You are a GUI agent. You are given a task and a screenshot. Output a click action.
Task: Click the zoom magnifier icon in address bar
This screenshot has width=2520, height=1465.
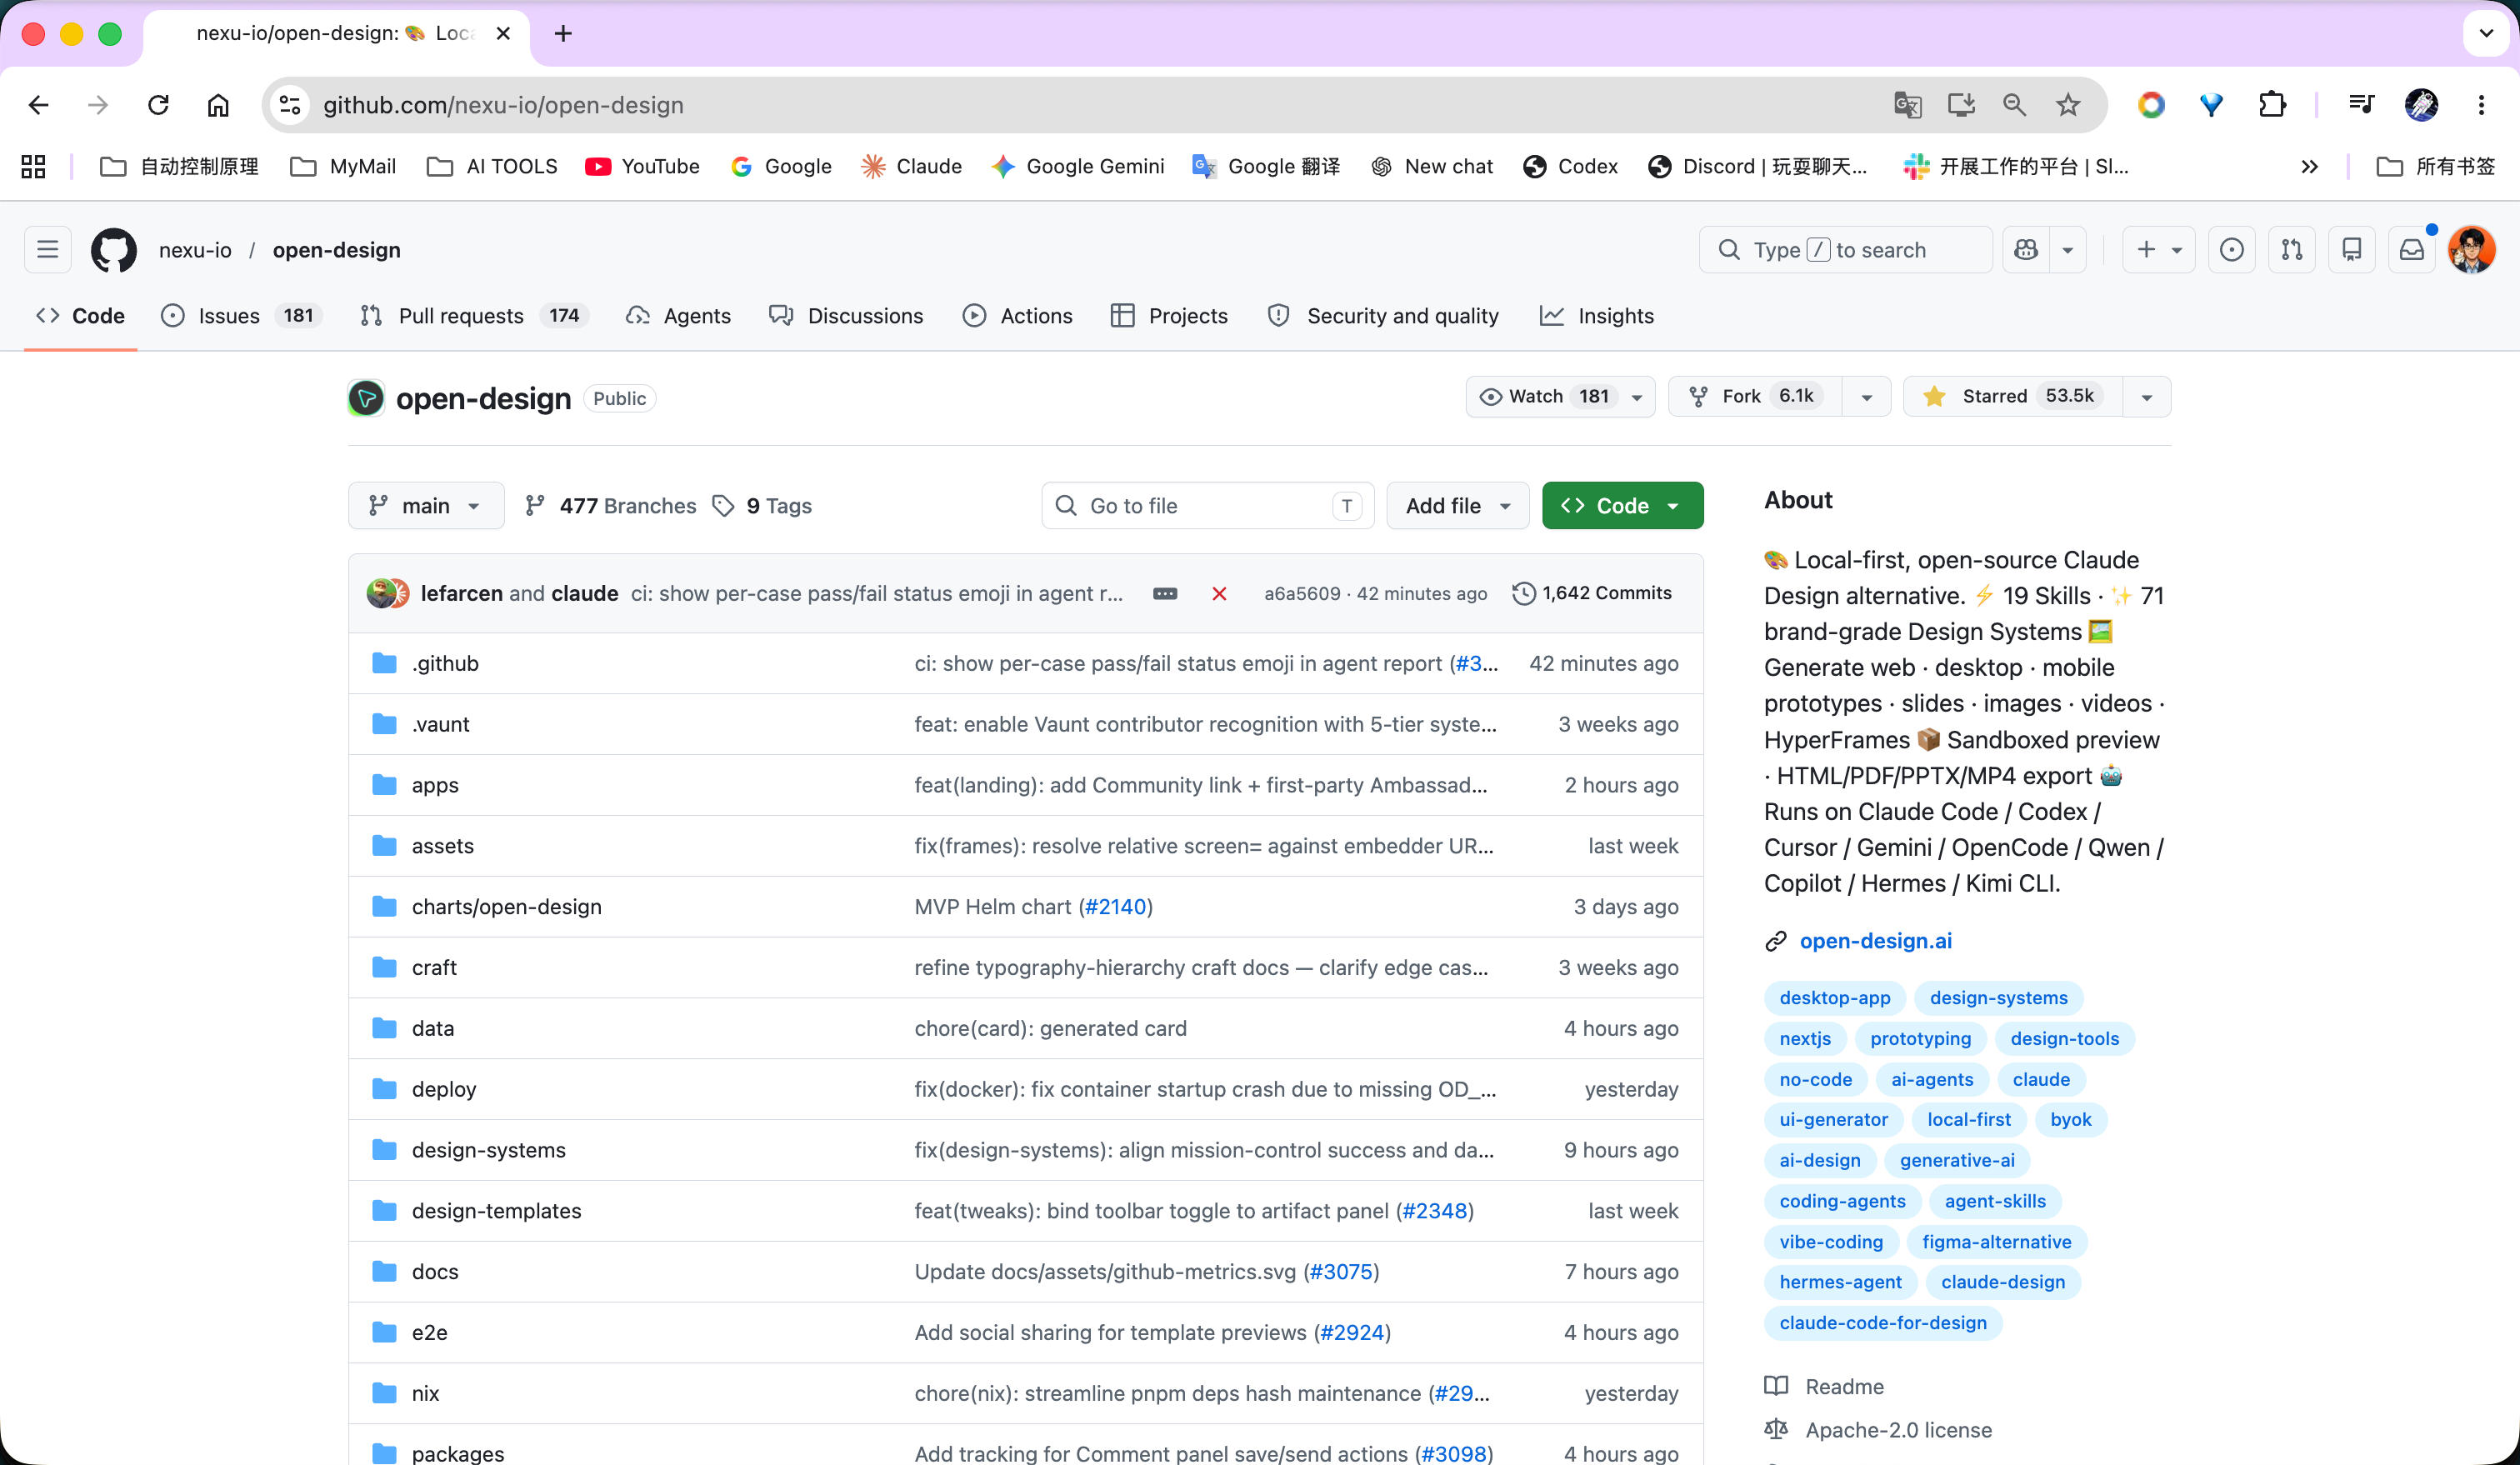coord(2014,105)
